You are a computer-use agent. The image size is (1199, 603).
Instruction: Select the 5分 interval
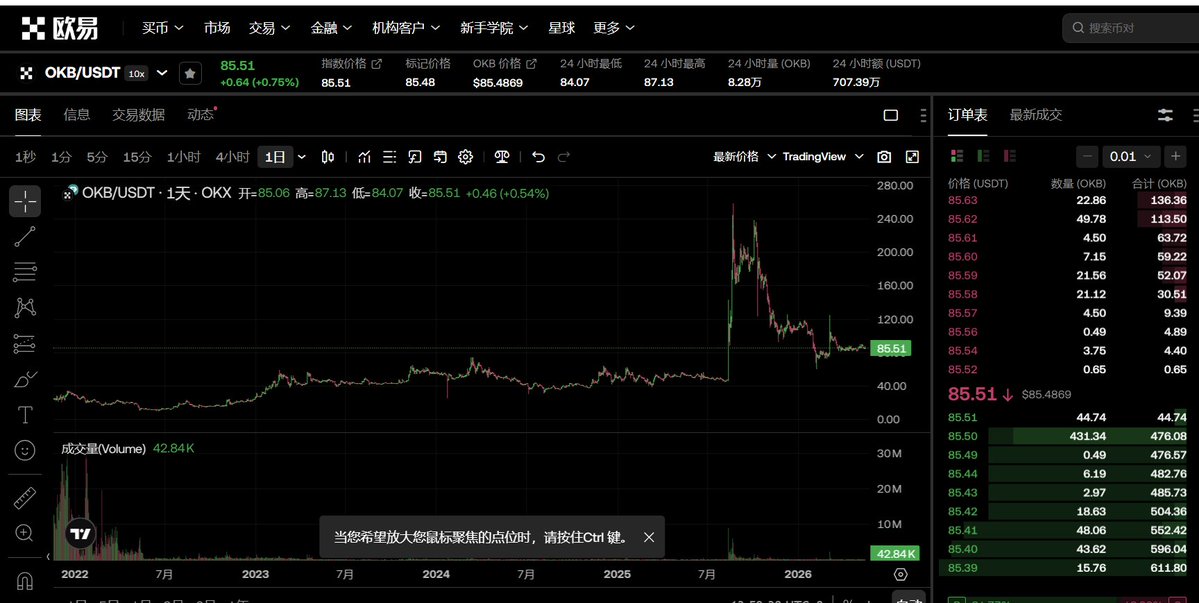tap(97, 157)
